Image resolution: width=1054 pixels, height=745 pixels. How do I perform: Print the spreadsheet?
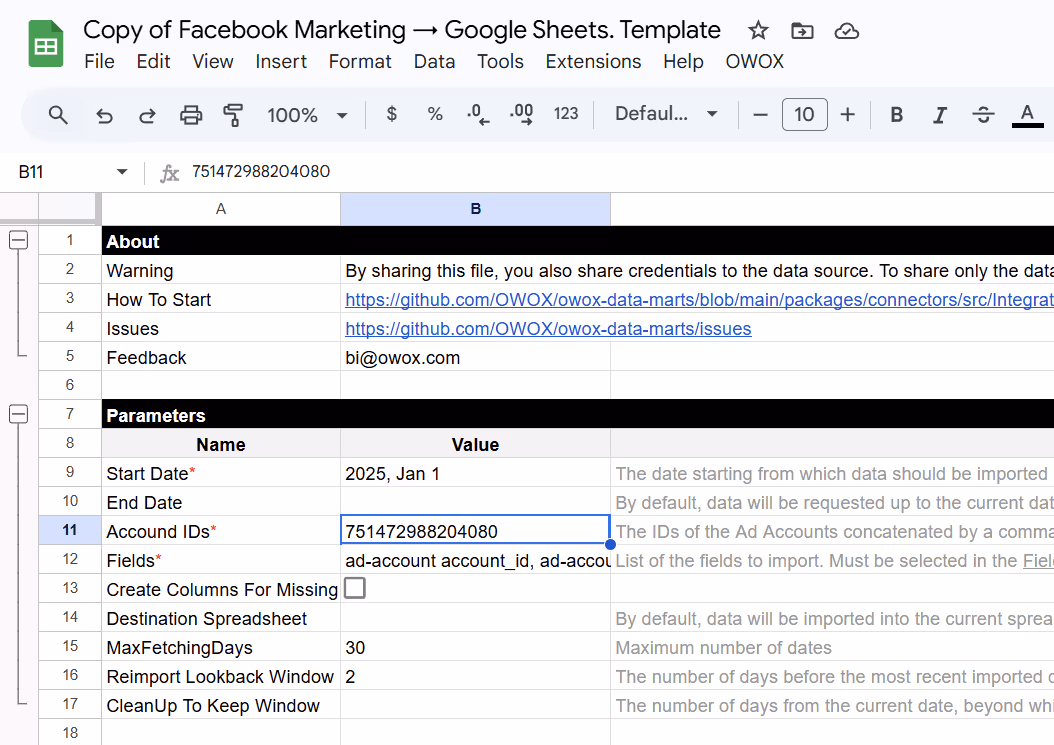(x=191, y=116)
